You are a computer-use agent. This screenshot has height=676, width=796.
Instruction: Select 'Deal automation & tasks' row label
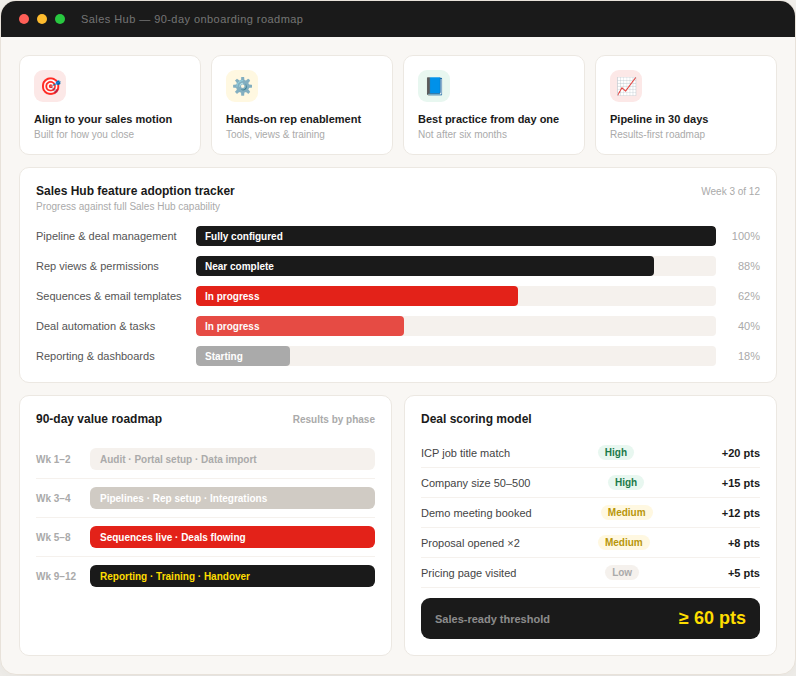click(95, 326)
